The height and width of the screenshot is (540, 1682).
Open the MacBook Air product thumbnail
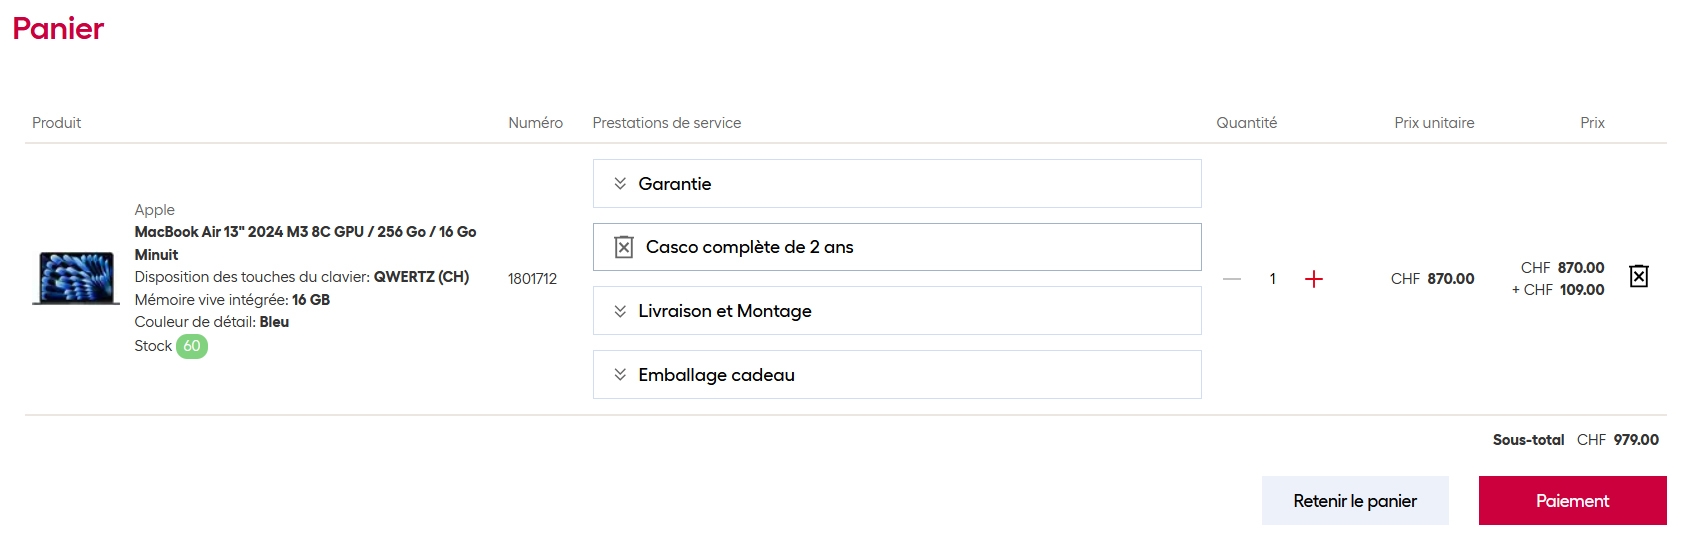tap(76, 278)
